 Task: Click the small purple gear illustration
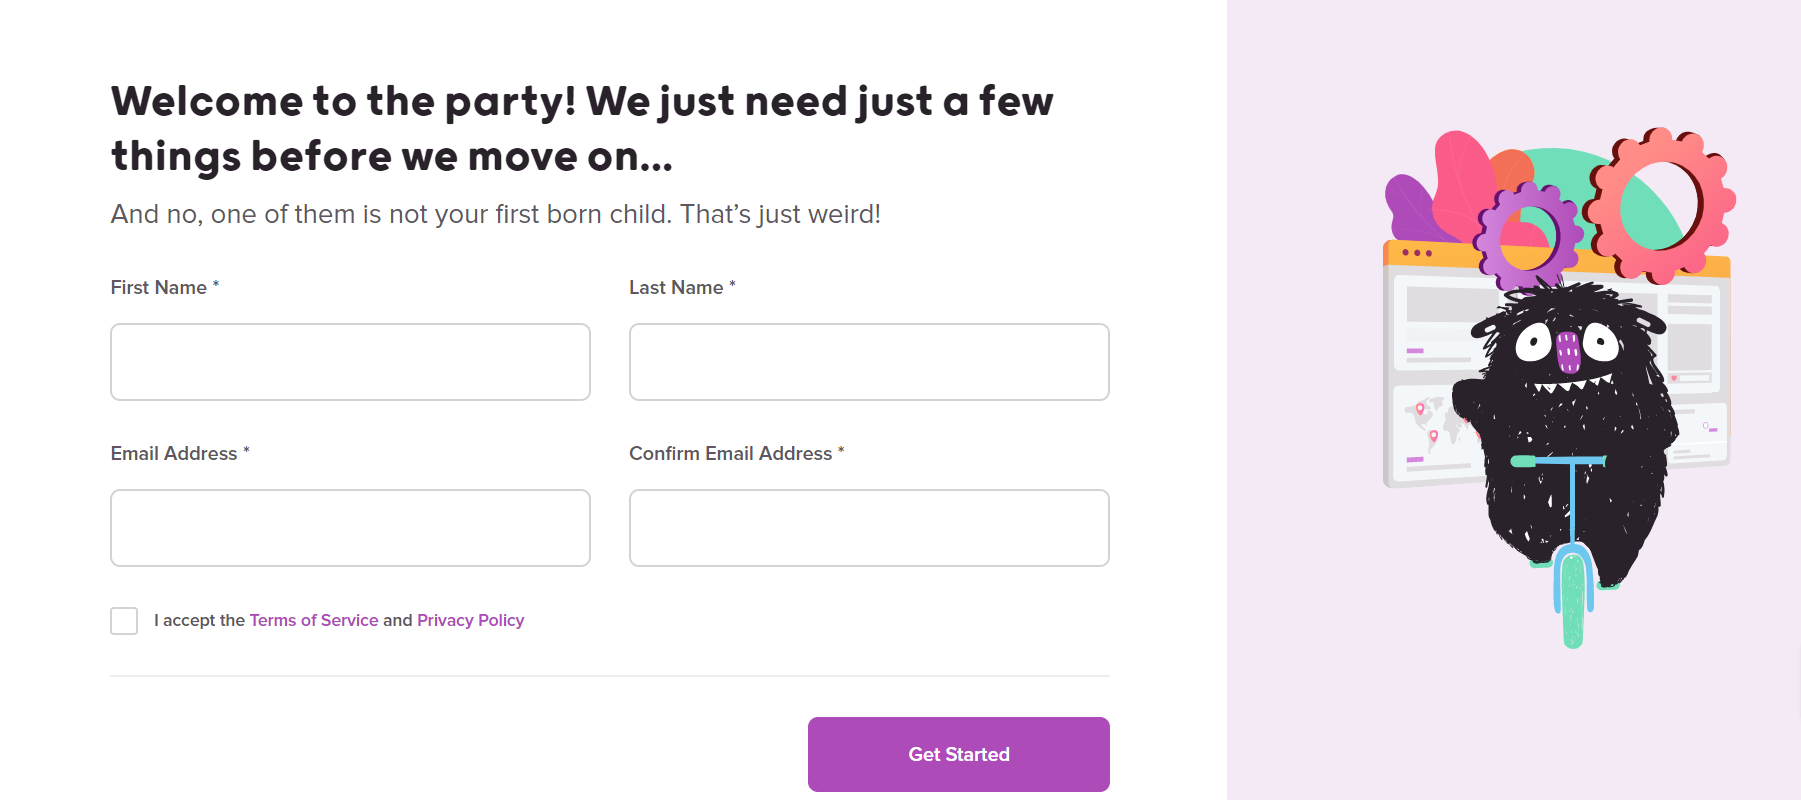tap(1528, 237)
